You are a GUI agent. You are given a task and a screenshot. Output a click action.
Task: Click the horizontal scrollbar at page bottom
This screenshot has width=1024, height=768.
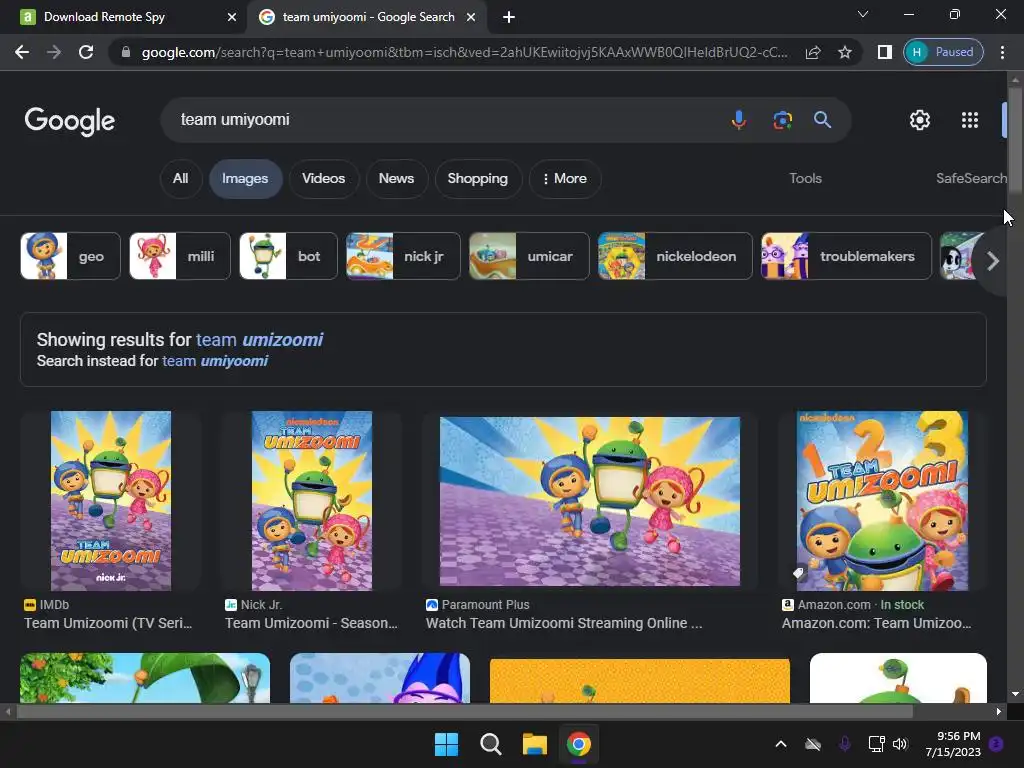coord(464,712)
